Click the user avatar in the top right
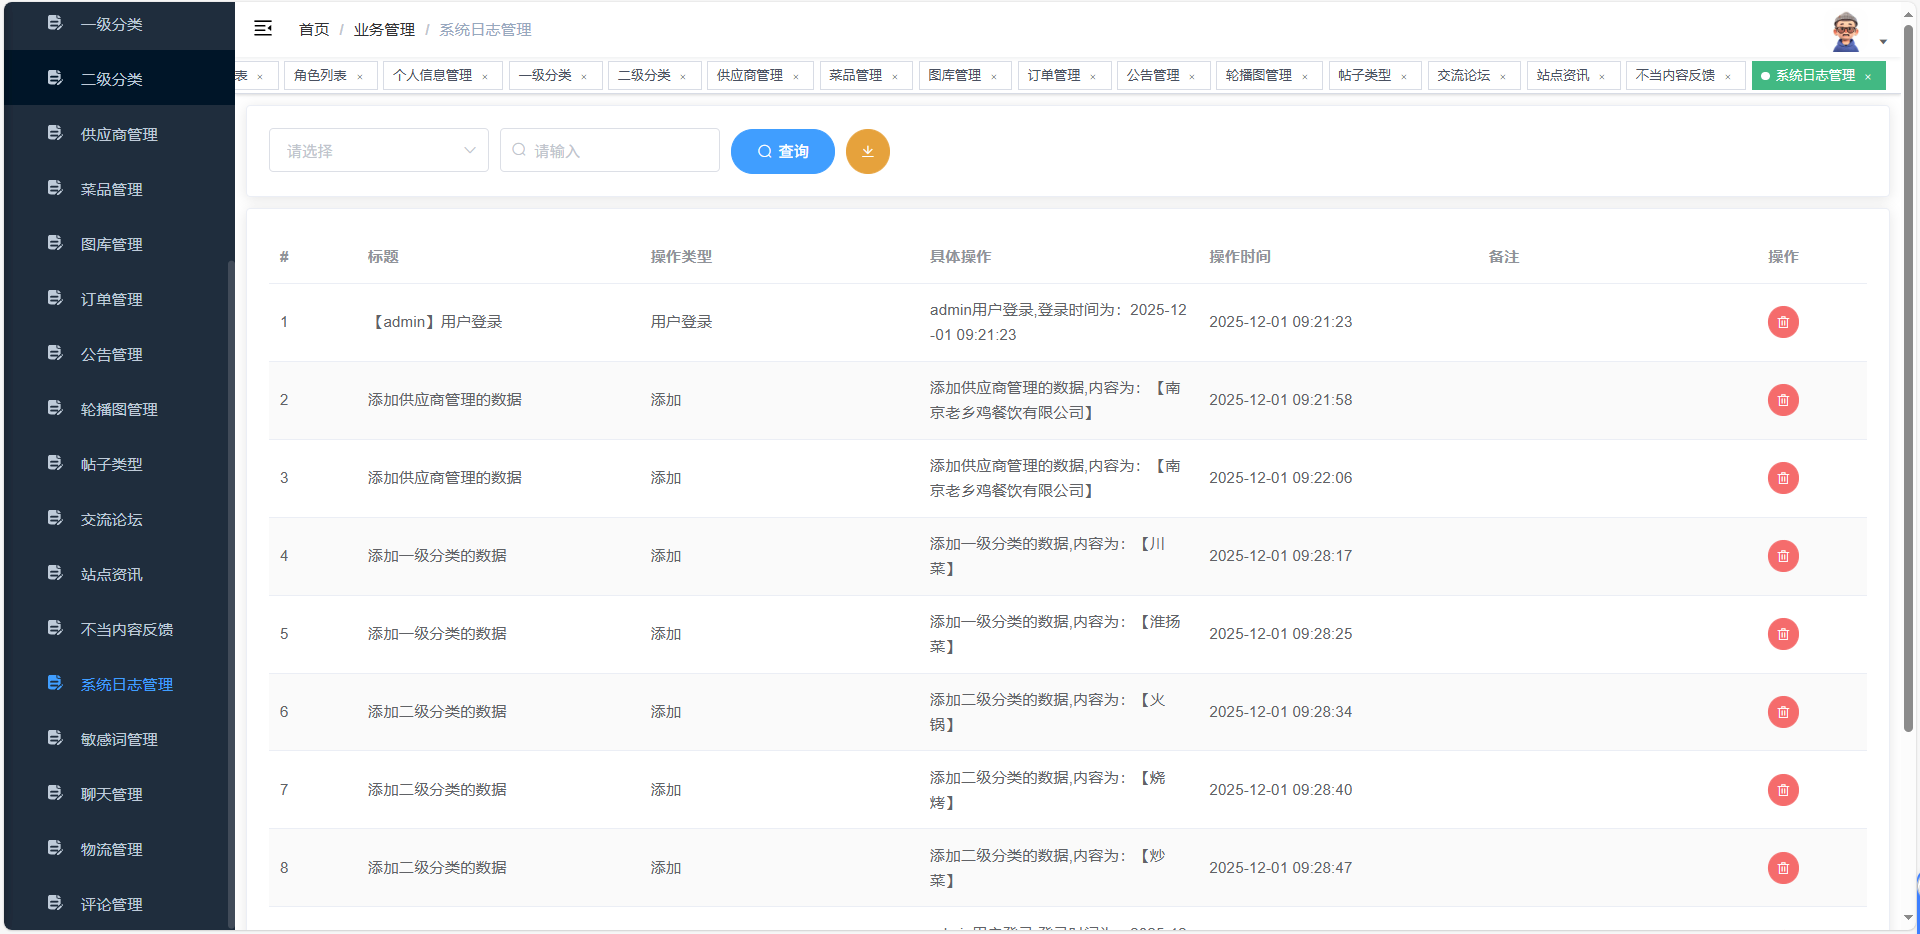 click(1845, 30)
